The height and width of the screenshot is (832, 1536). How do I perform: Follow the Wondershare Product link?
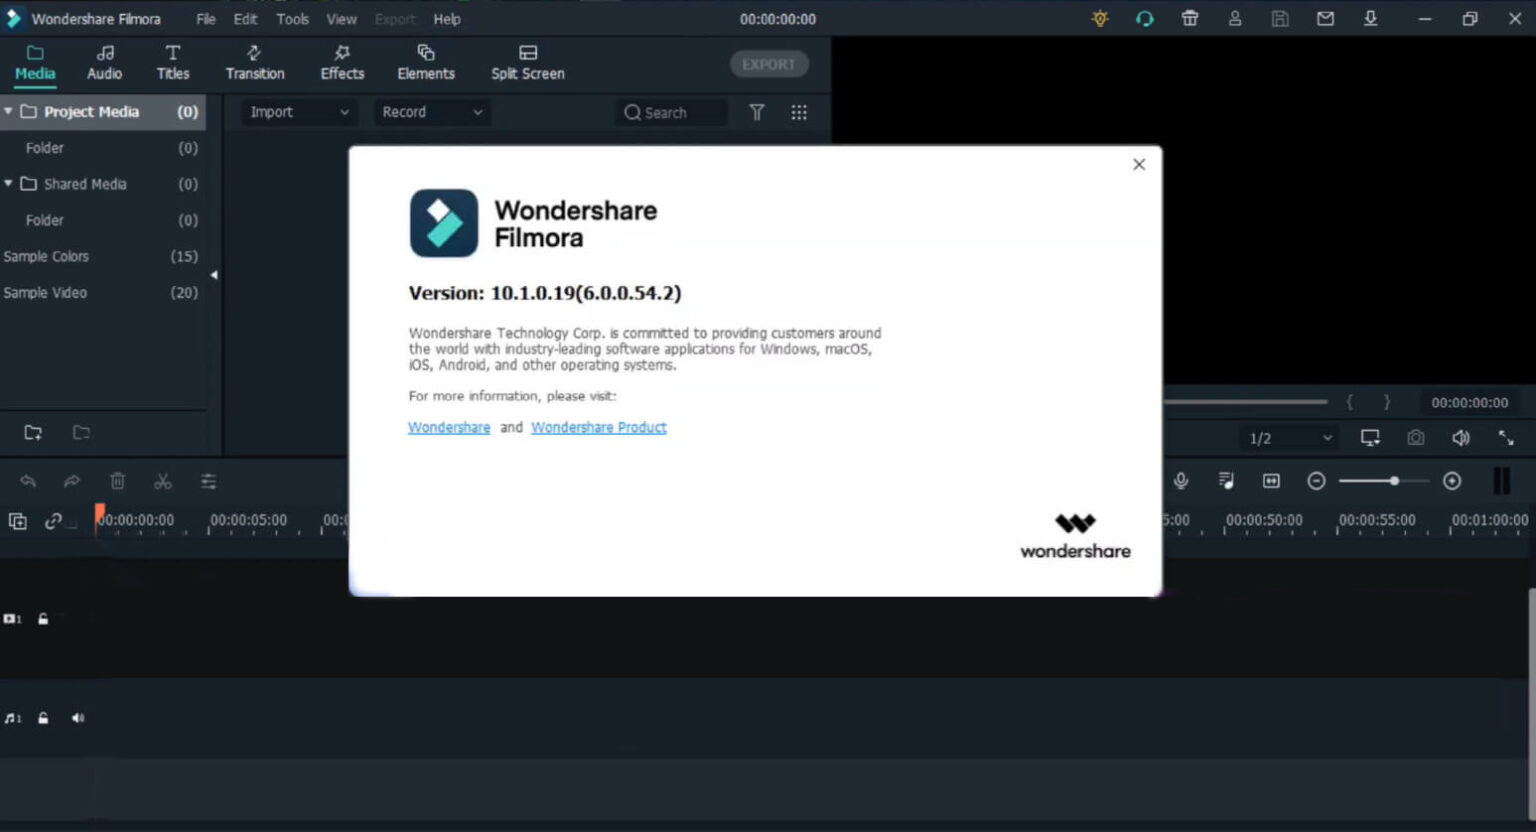point(598,427)
